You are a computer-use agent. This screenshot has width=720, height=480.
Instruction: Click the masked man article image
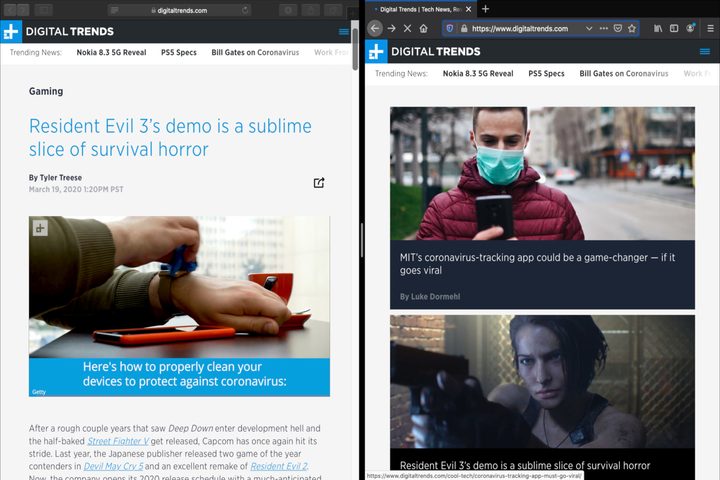(x=542, y=173)
